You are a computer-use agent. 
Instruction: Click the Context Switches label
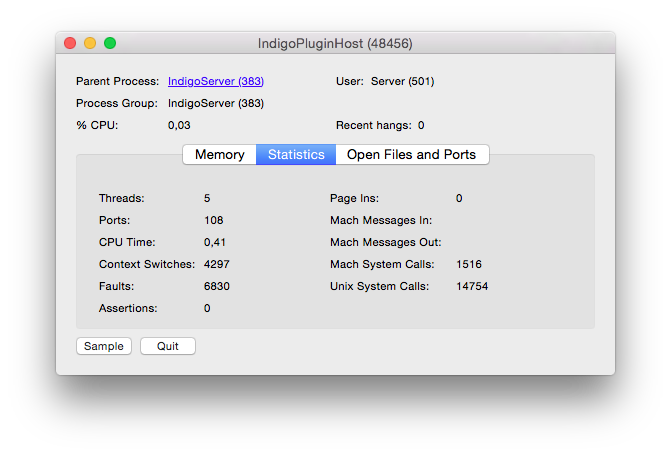tap(147, 264)
